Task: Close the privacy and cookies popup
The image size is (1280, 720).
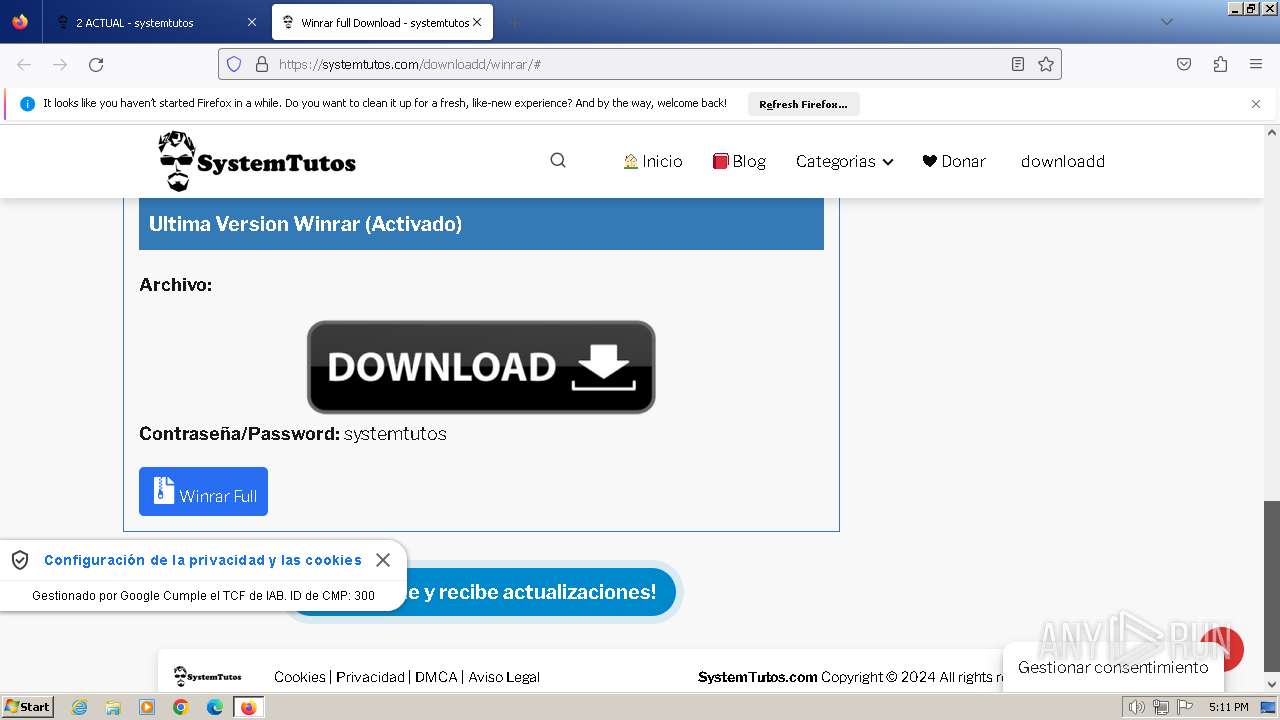Action: [x=383, y=560]
